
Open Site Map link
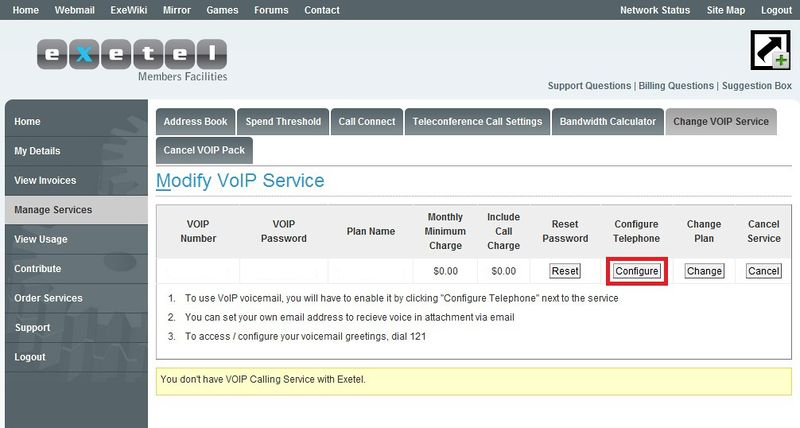[x=726, y=10]
